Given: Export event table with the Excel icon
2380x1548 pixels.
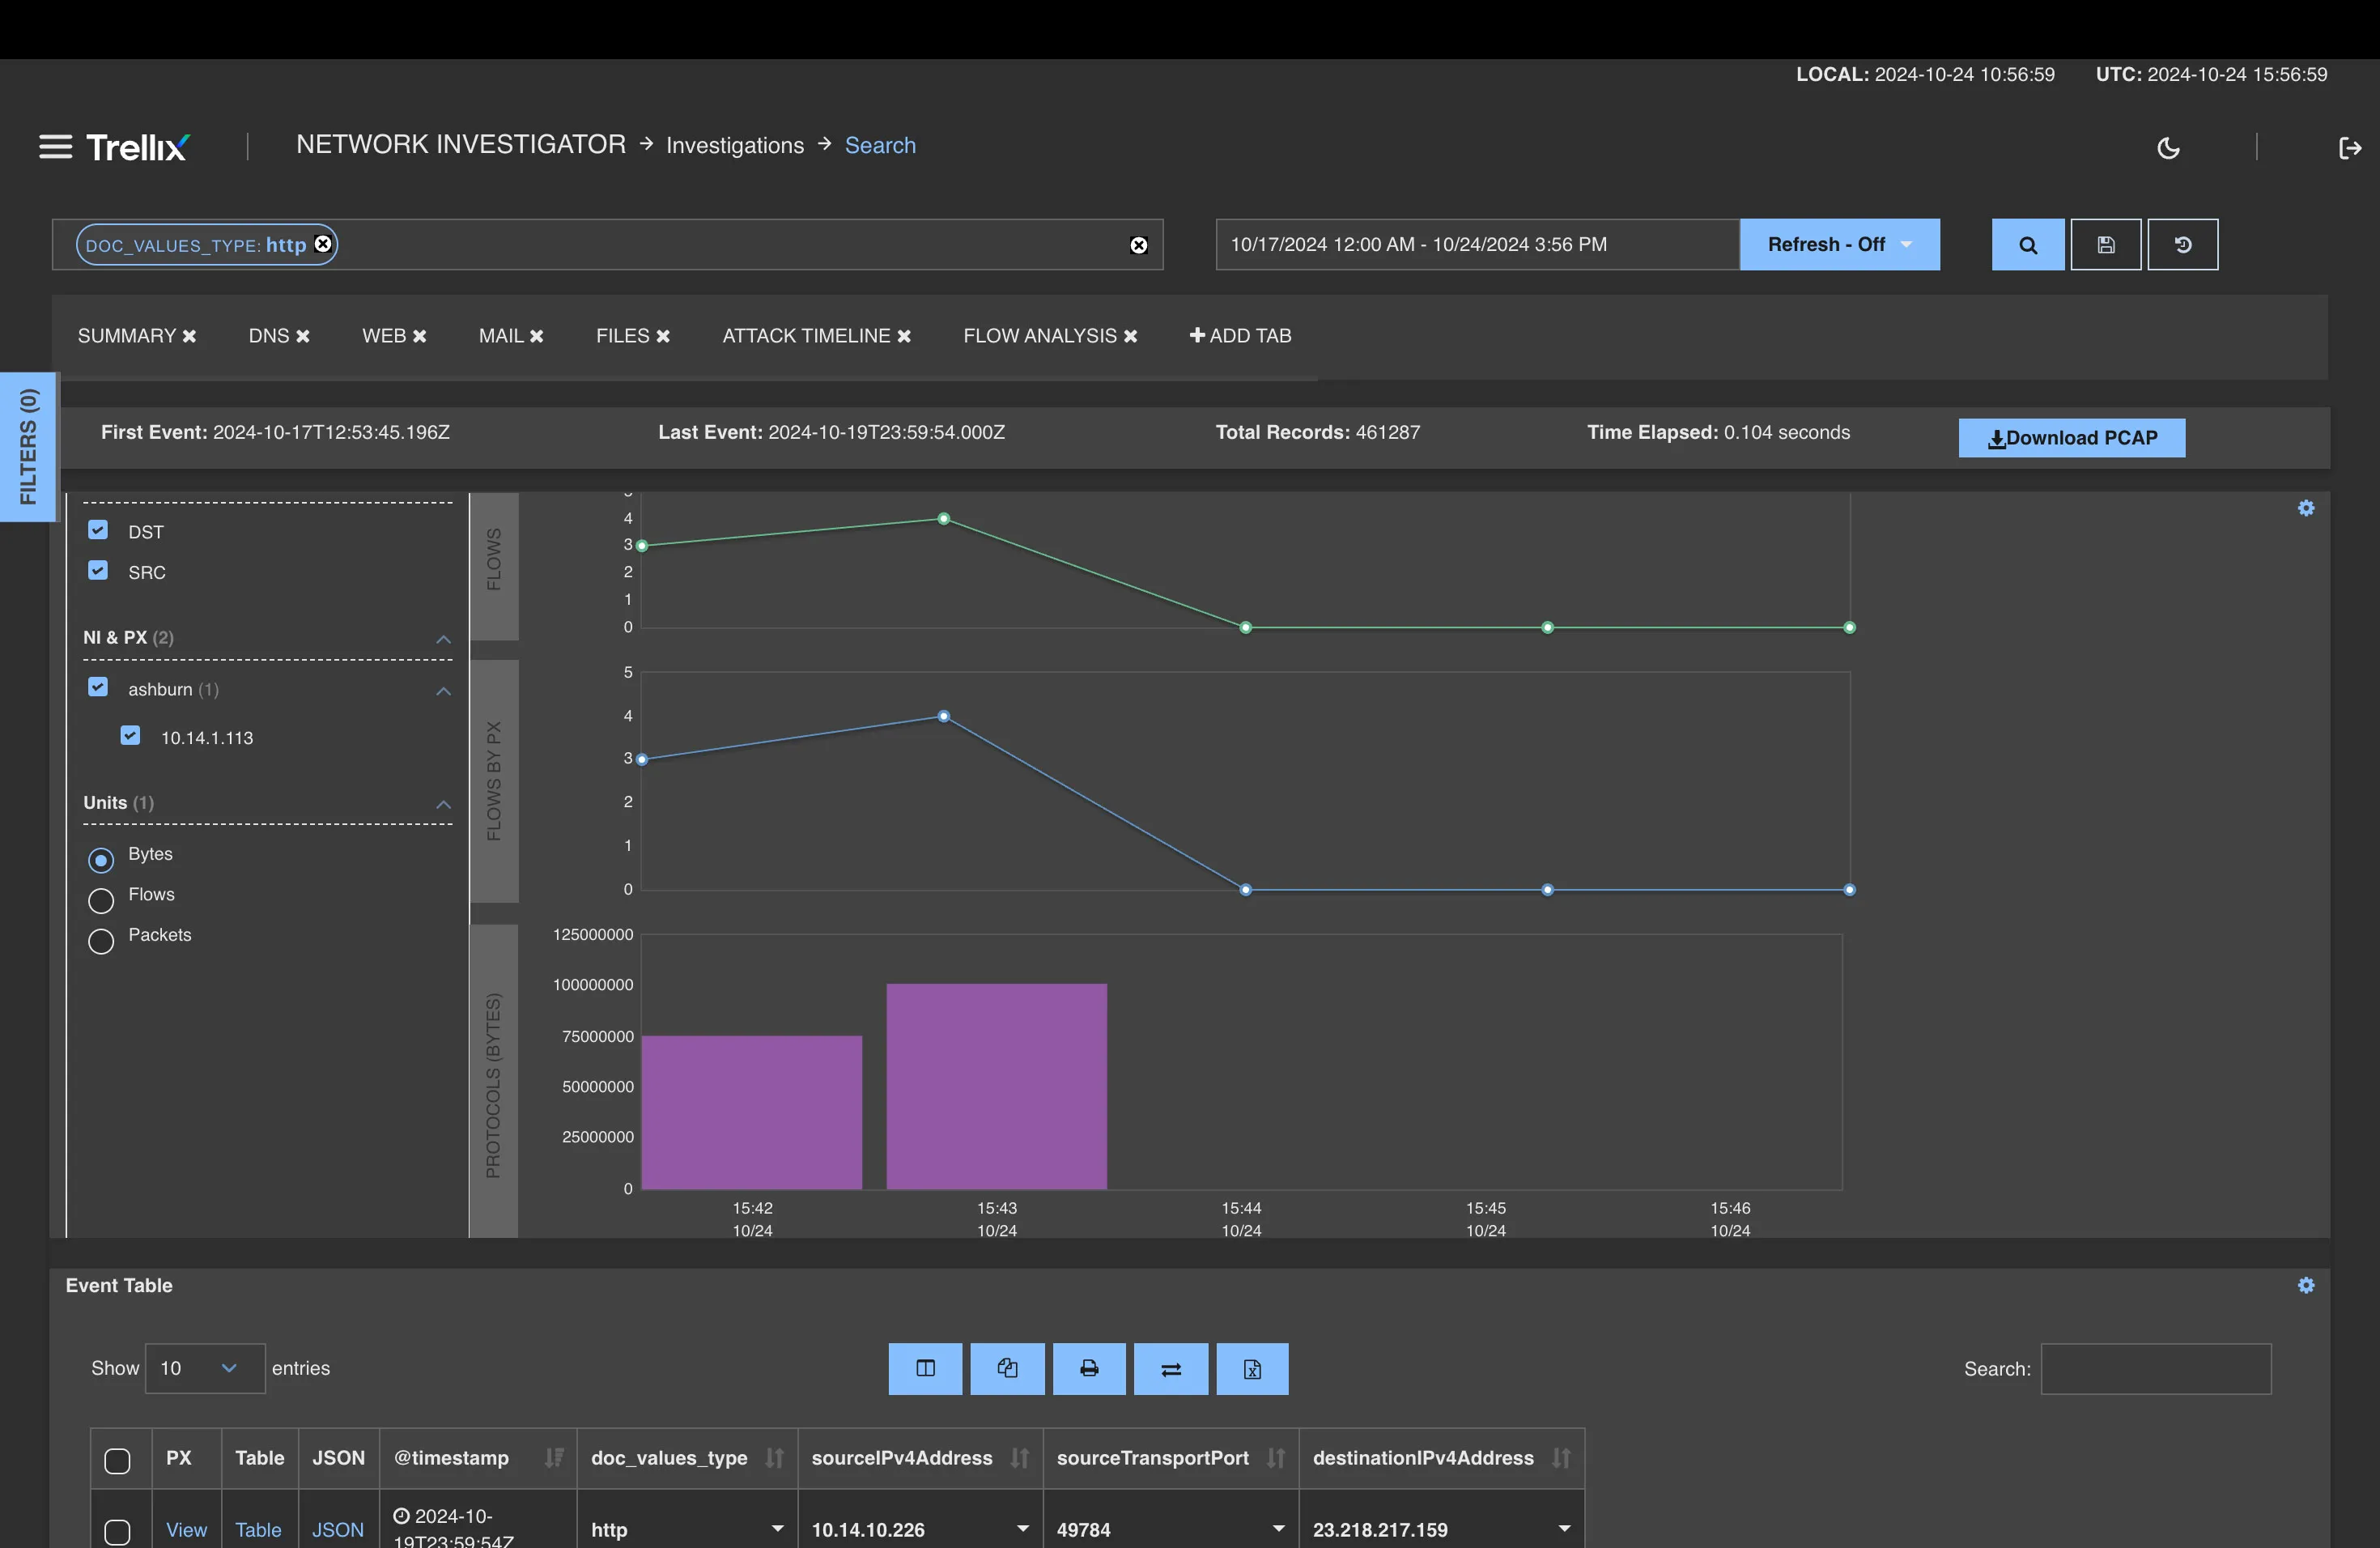Looking at the screenshot, I should (x=1252, y=1368).
